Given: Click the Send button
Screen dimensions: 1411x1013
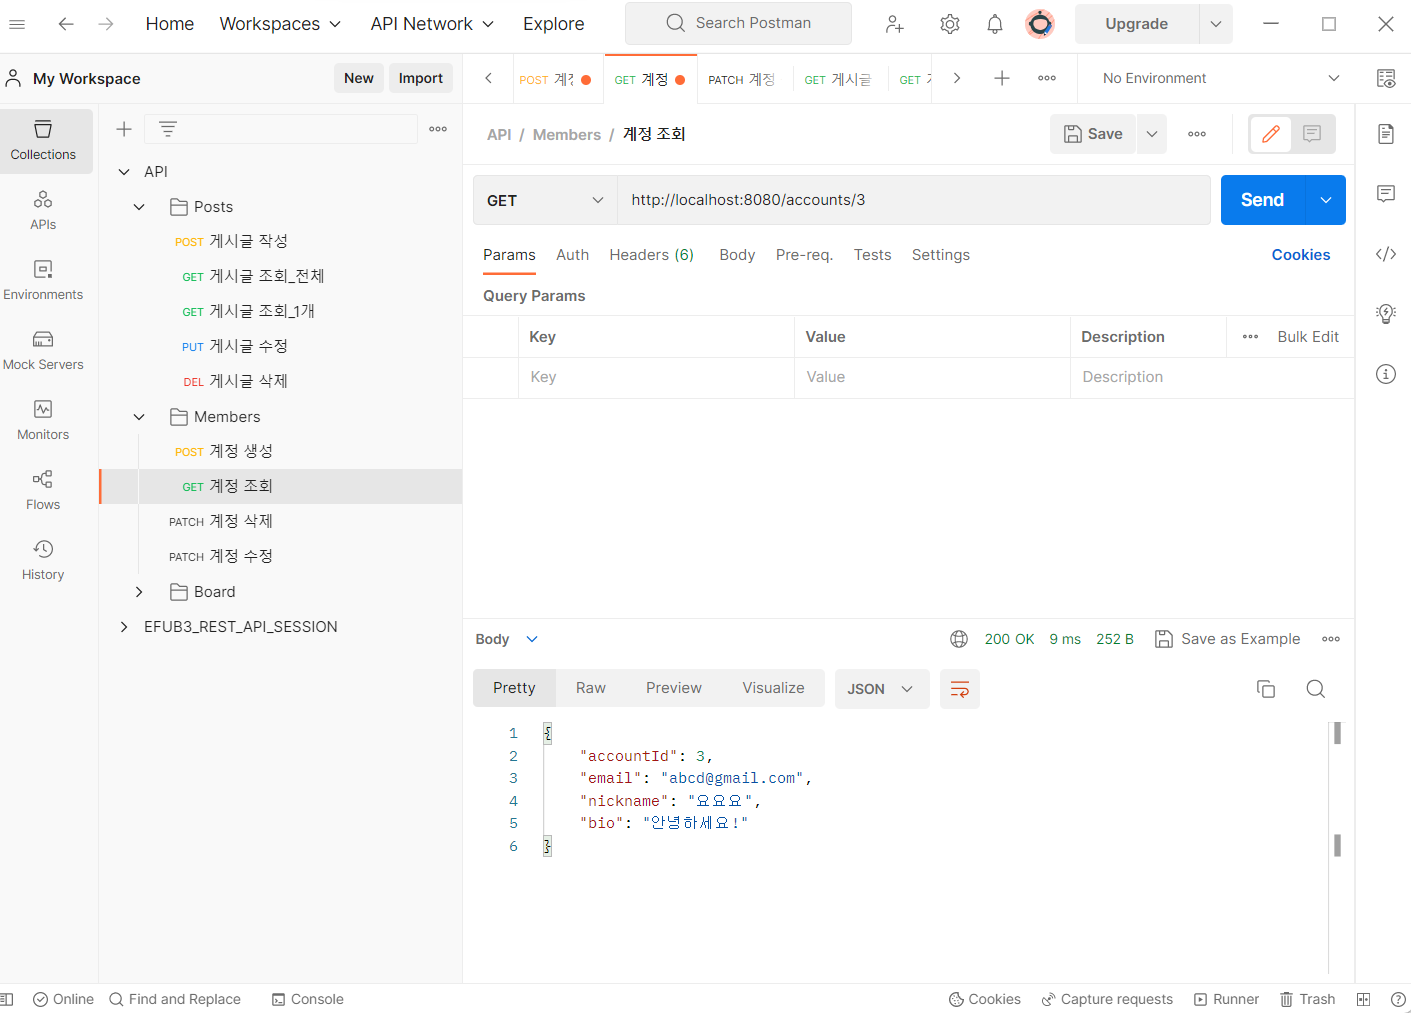Looking at the screenshot, I should 1262,200.
